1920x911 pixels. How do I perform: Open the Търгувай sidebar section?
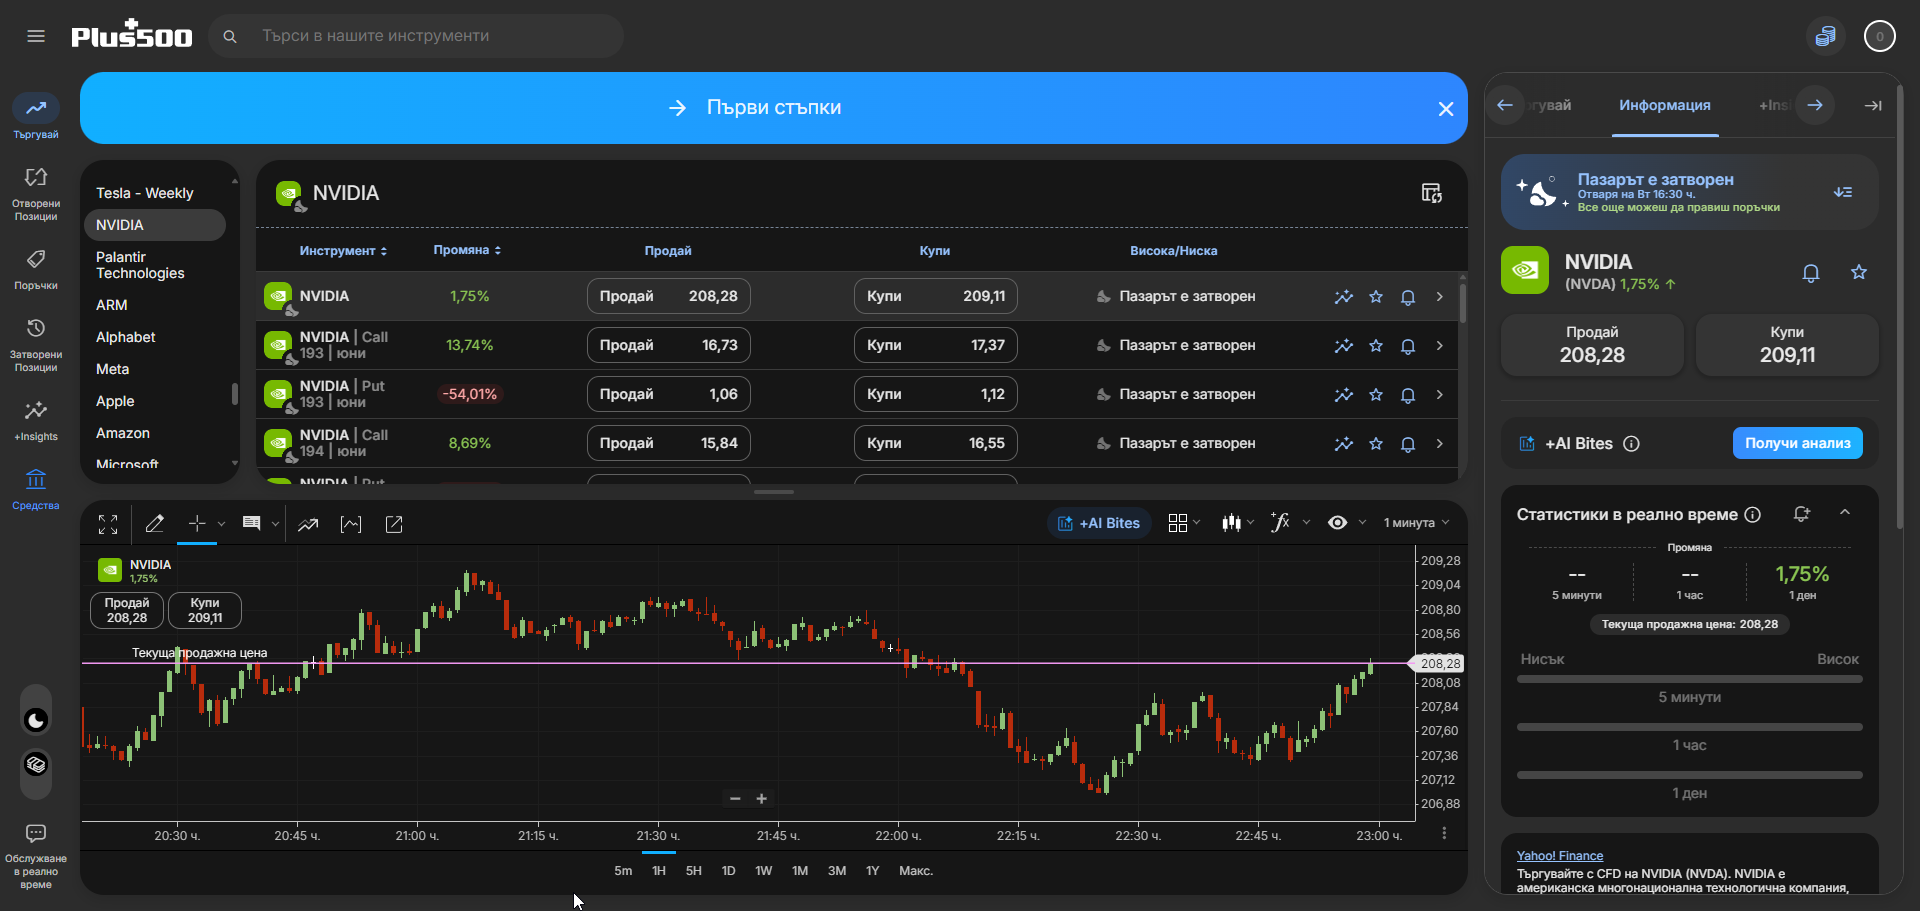pos(36,117)
